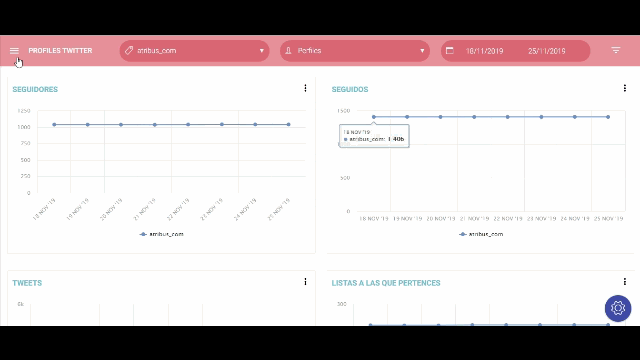Screen dimensions: 640x360
Task: Open options menu for Listas chart
Action: [x=624, y=282]
